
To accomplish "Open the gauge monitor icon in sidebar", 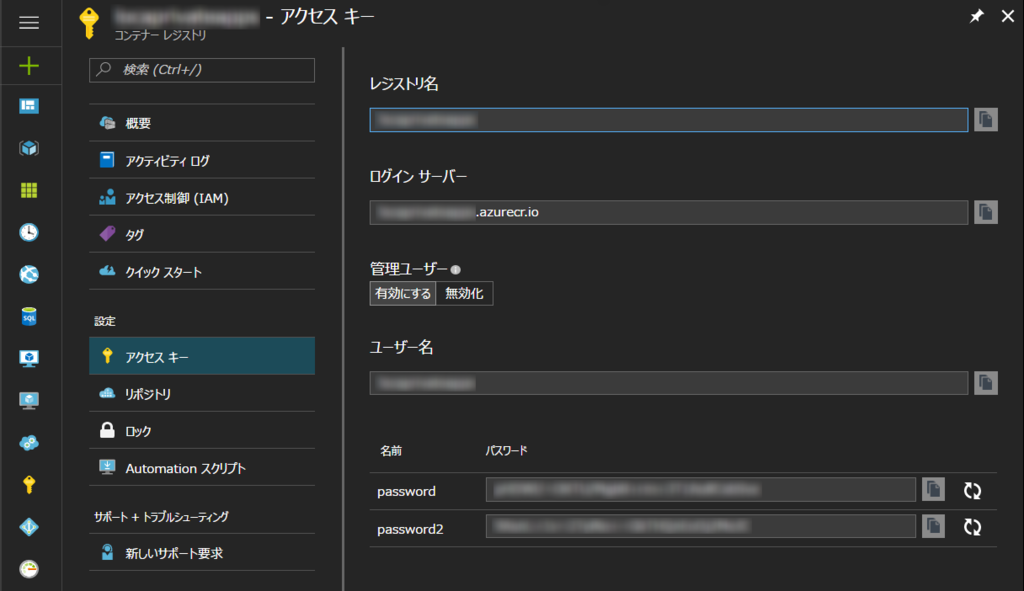I will tap(29, 569).
